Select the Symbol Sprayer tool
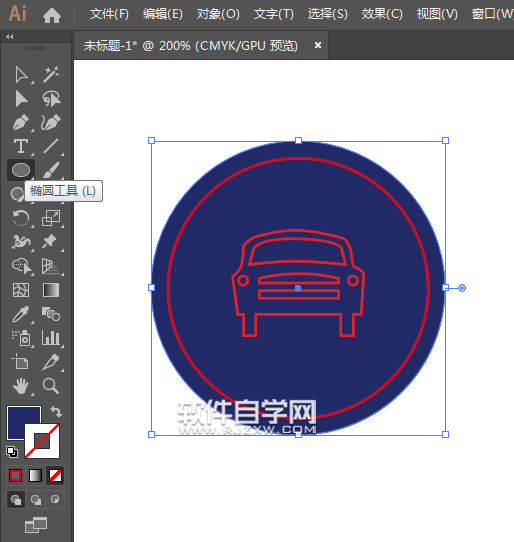 point(22,338)
